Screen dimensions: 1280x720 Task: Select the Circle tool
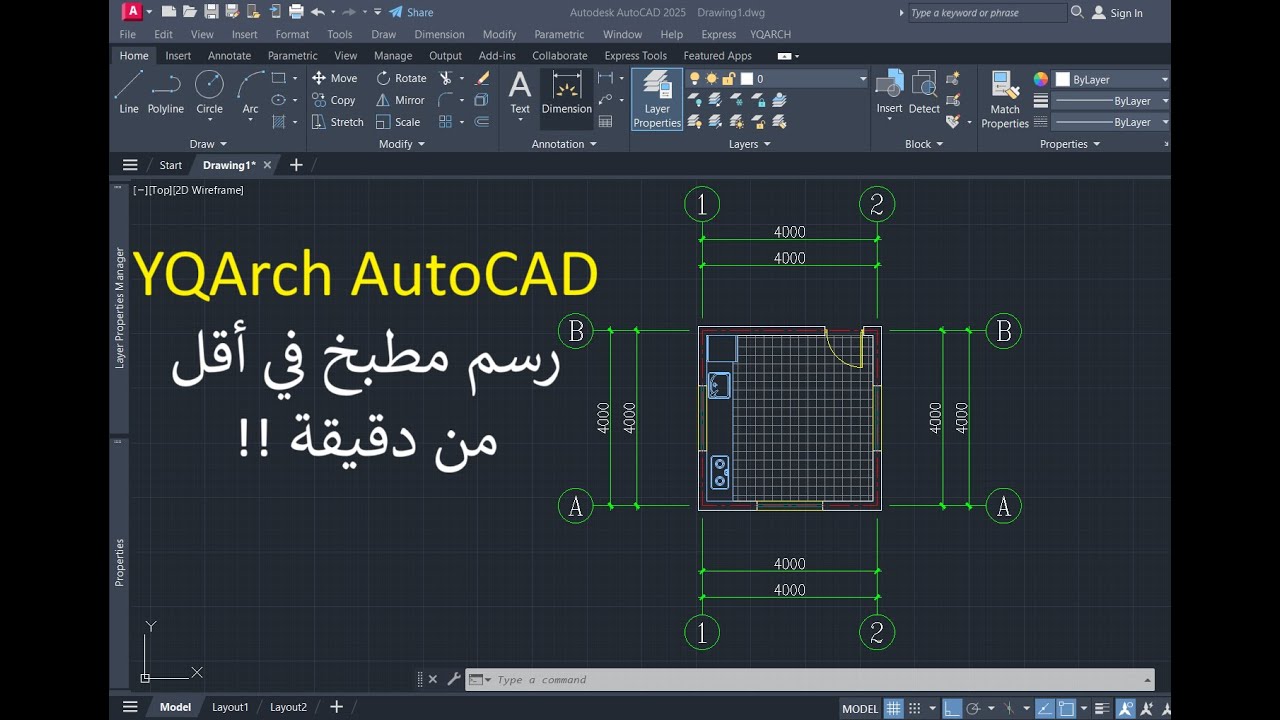click(209, 92)
